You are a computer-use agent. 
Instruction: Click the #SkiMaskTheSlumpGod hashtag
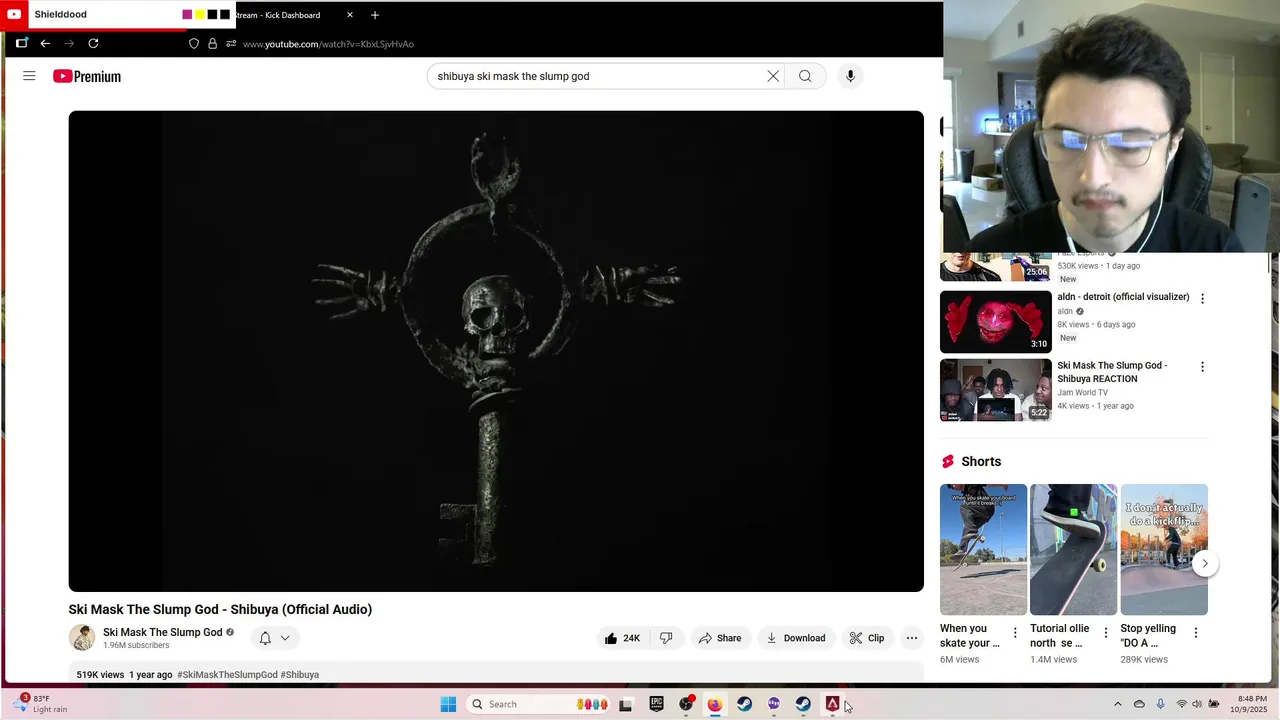pyautogui.click(x=227, y=675)
